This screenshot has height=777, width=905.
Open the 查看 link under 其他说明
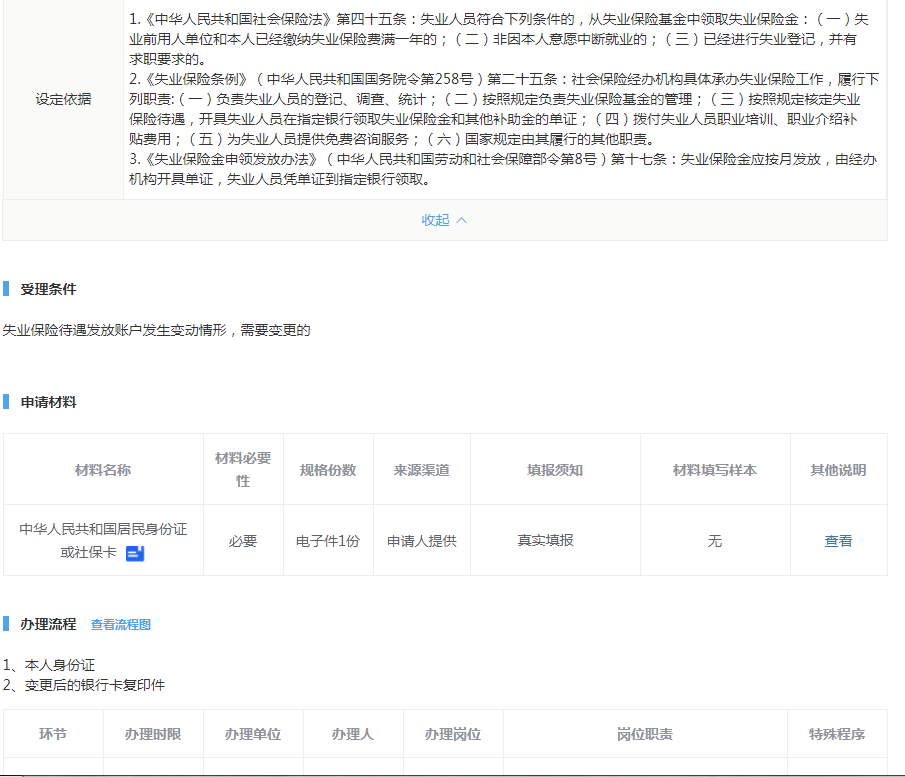pyautogui.click(x=838, y=541)
